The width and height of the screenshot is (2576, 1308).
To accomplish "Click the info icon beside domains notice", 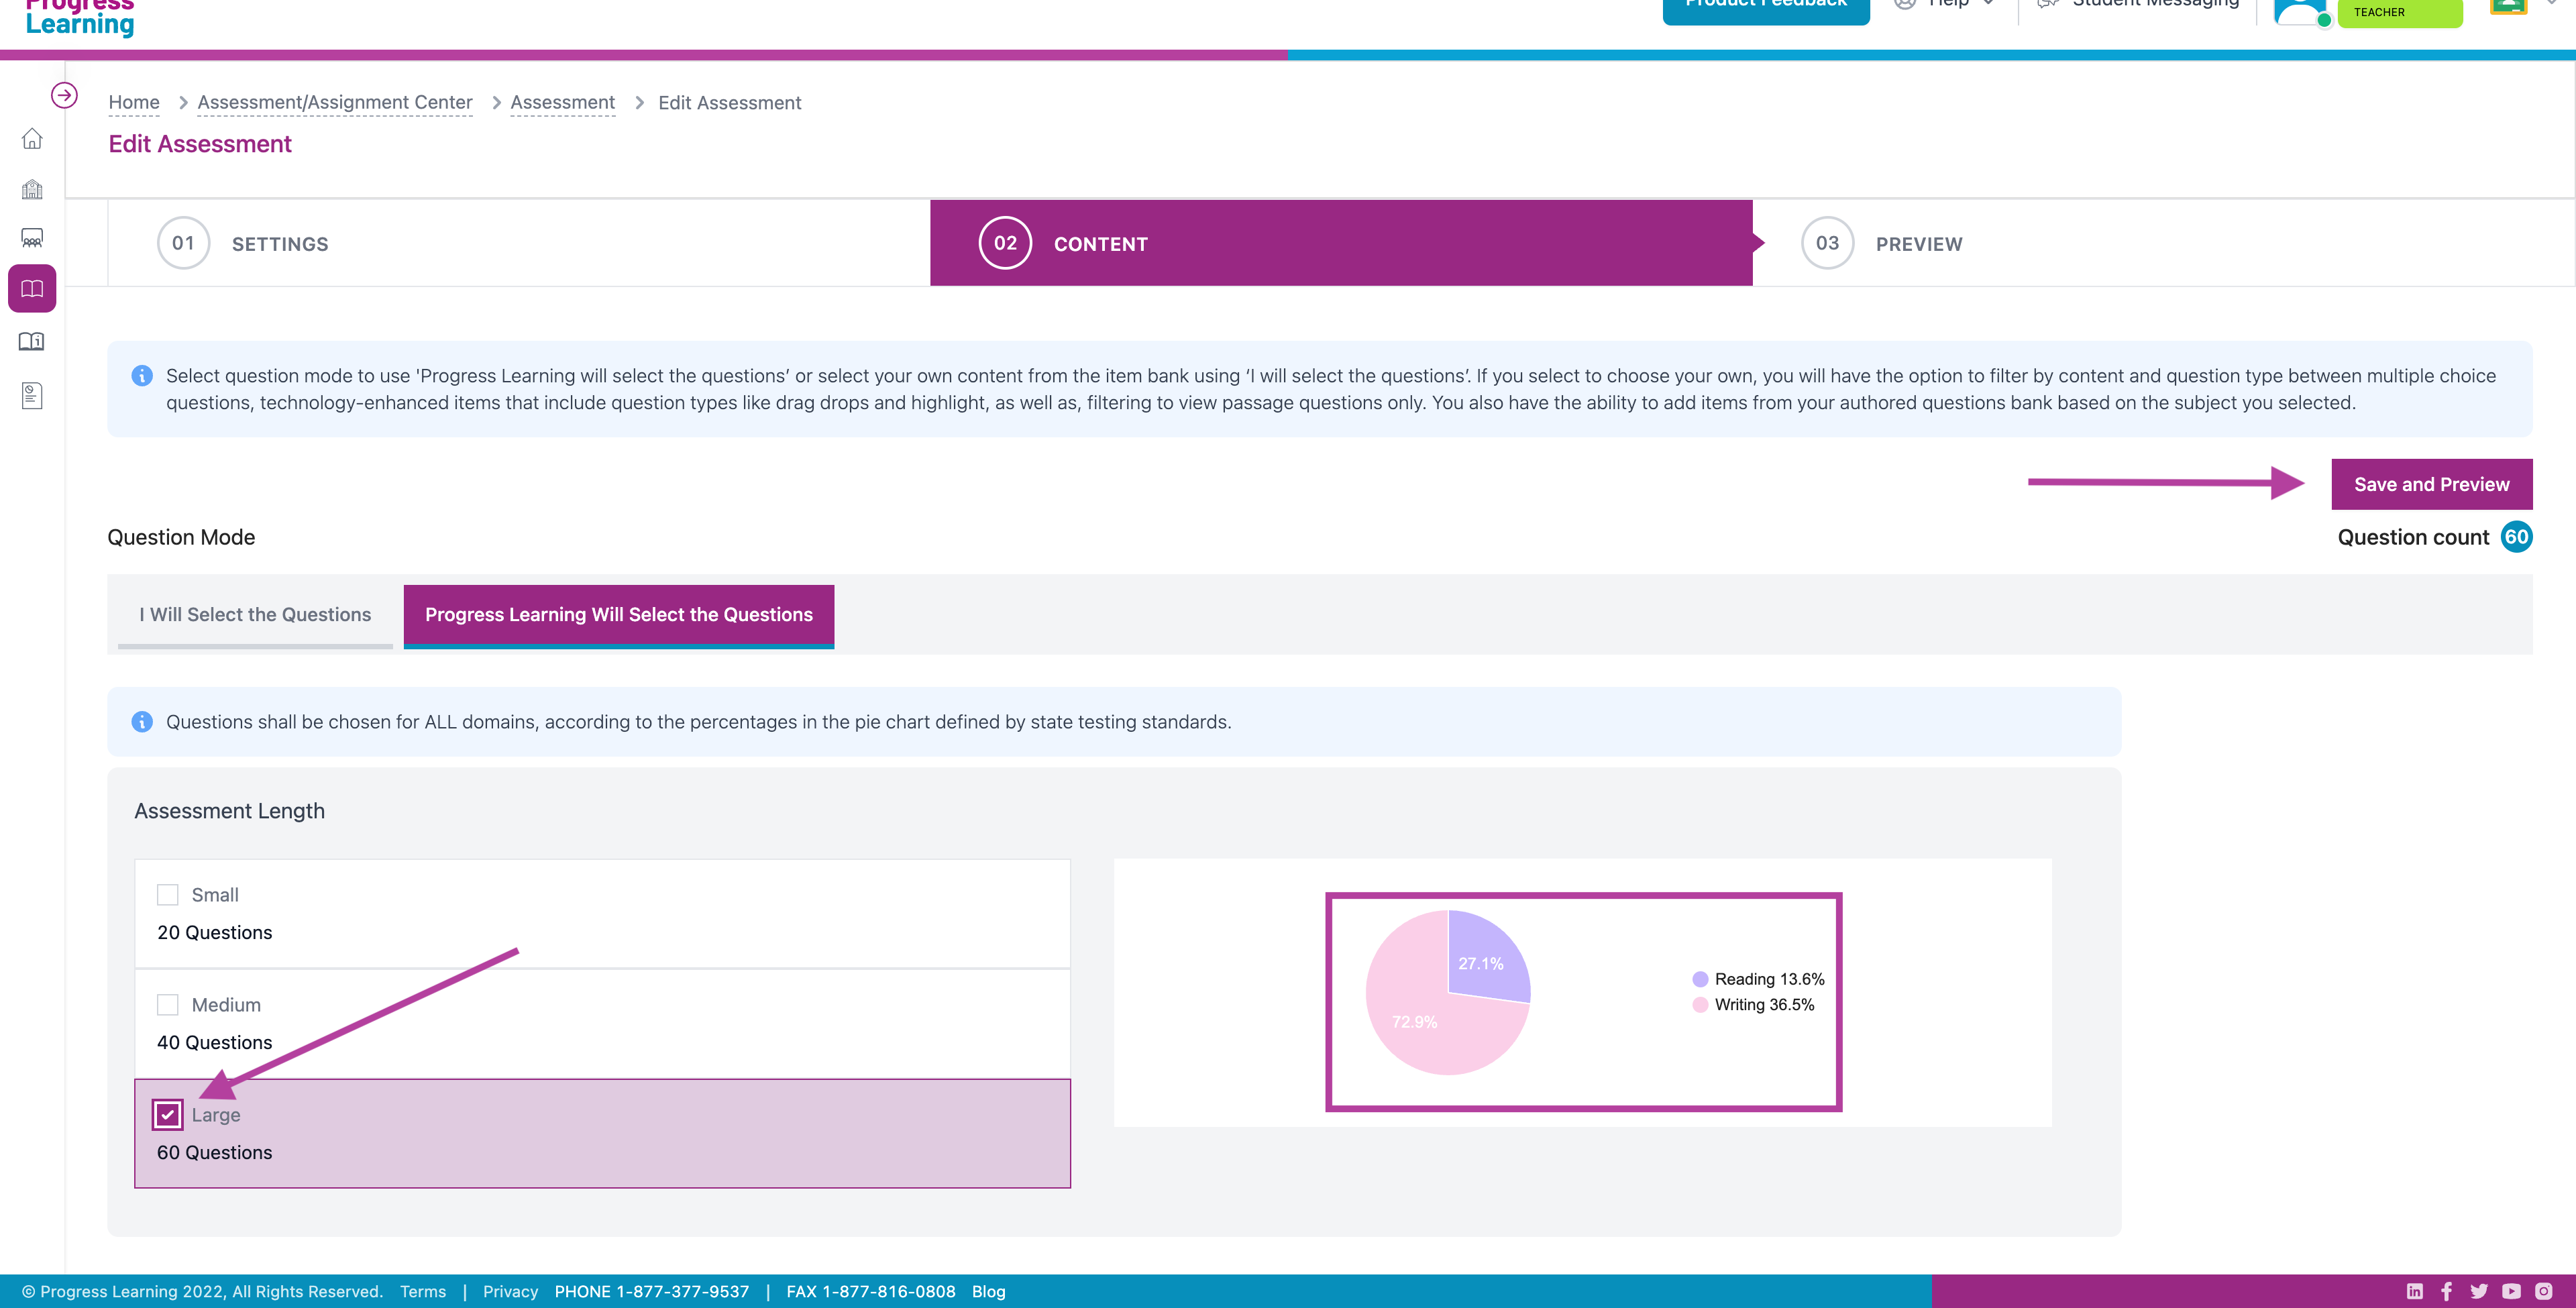I will [142, 722].
